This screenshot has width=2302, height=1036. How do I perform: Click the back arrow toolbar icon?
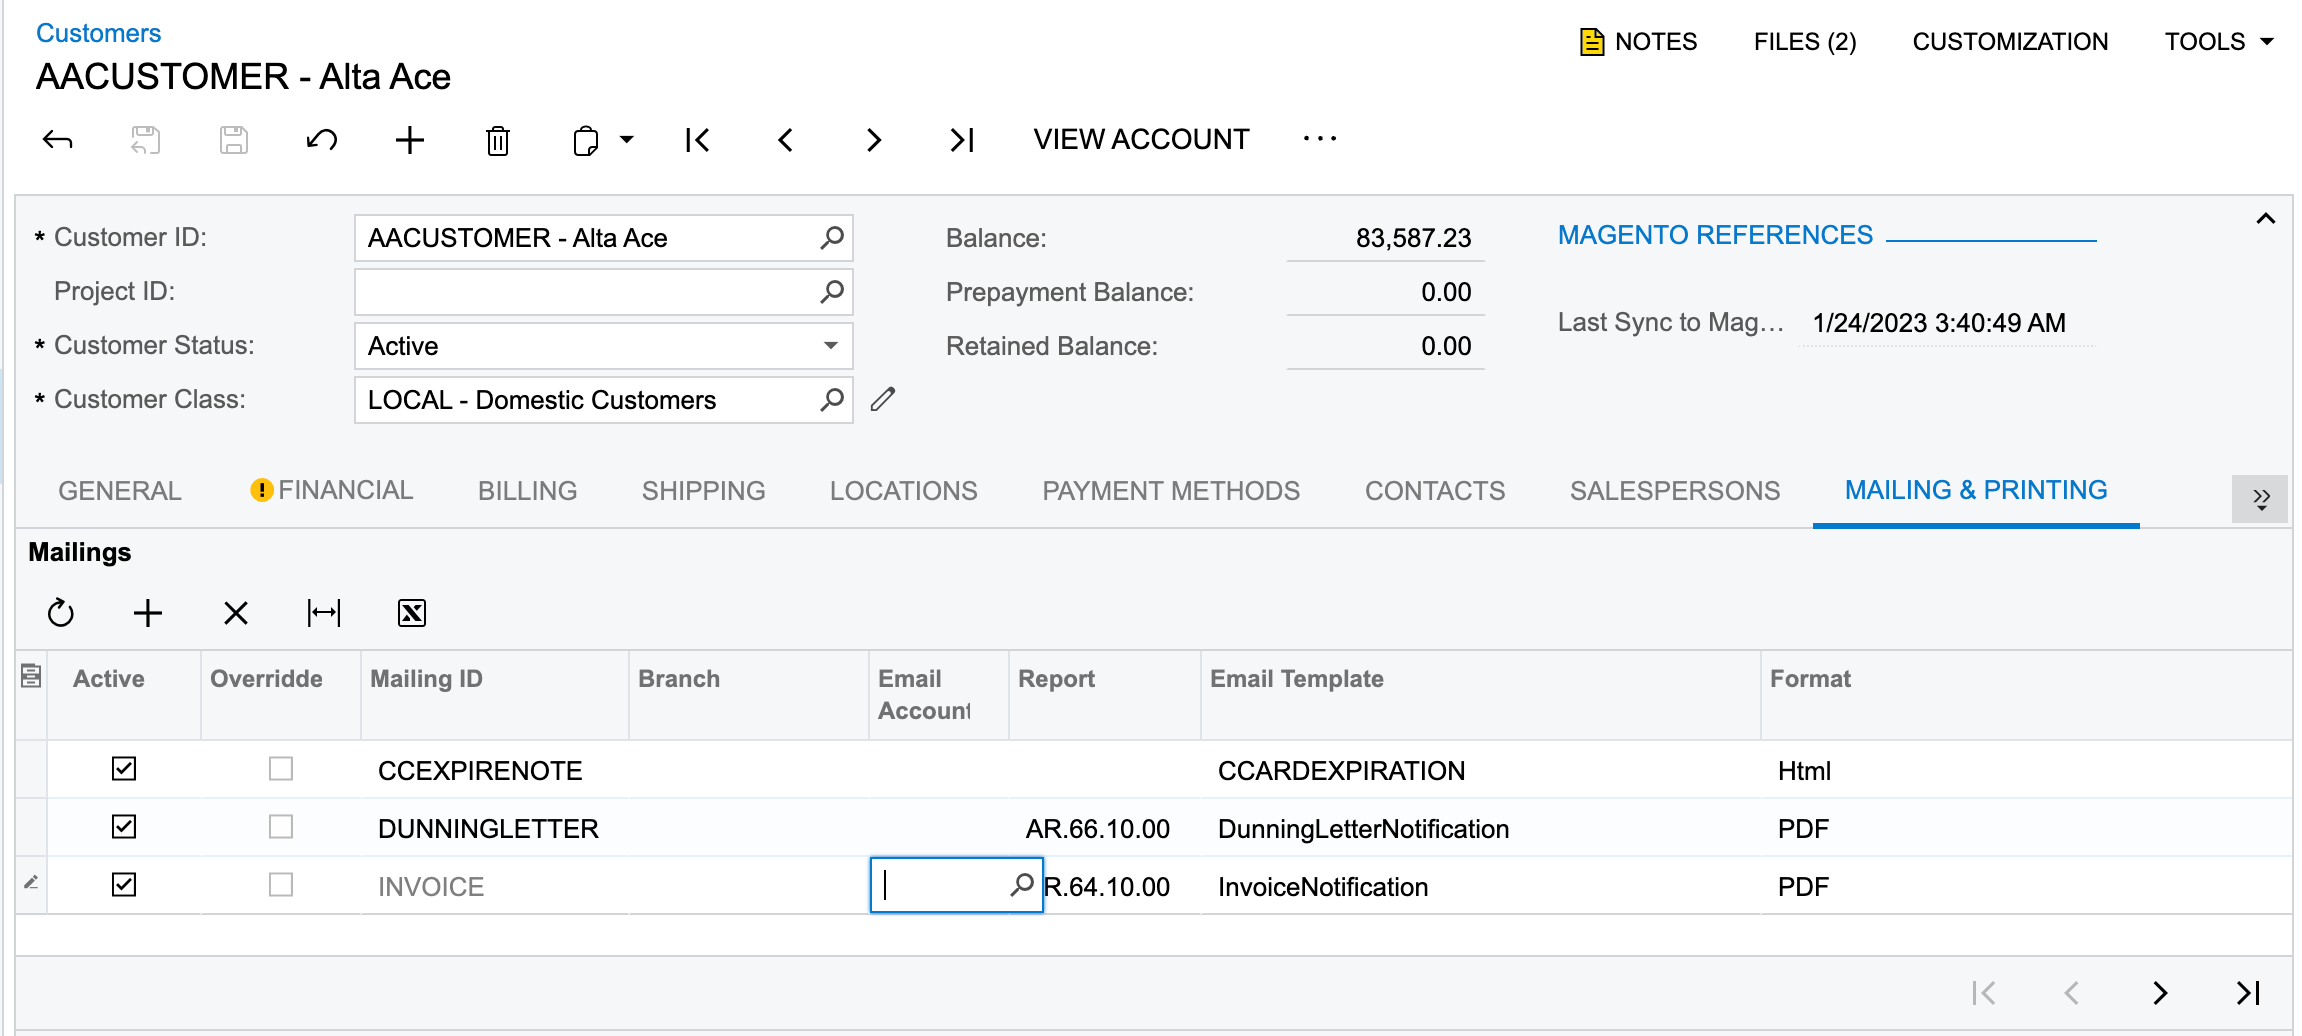(58, 140)
